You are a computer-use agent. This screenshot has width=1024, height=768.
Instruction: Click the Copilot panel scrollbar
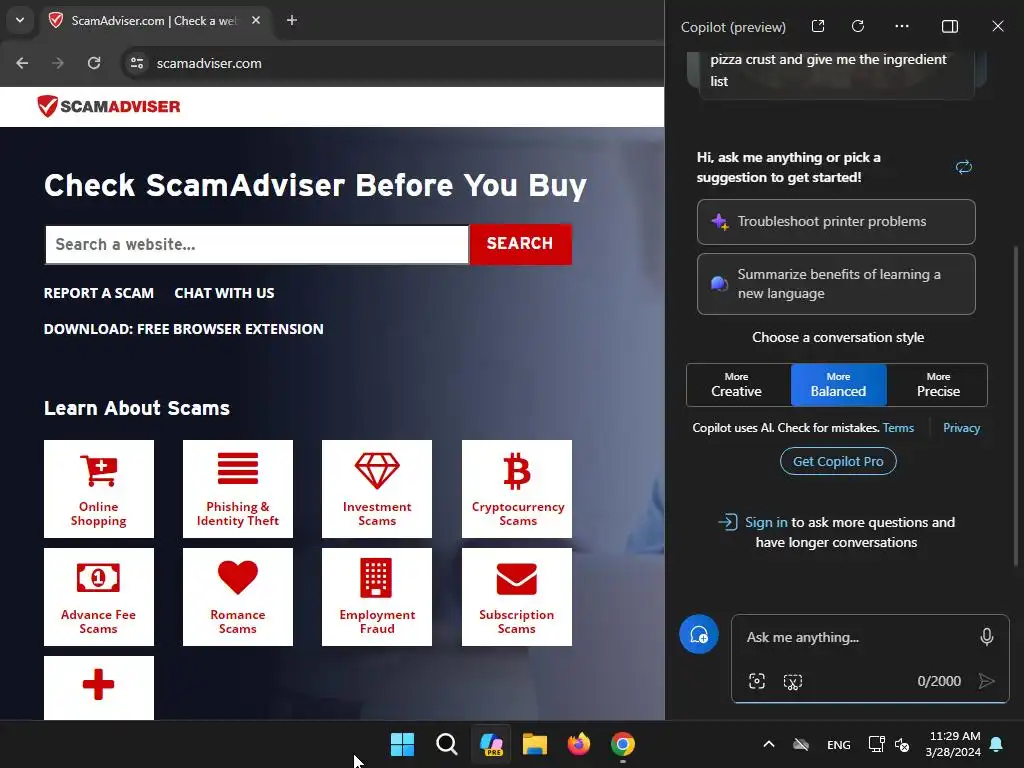coord(1016,405)
